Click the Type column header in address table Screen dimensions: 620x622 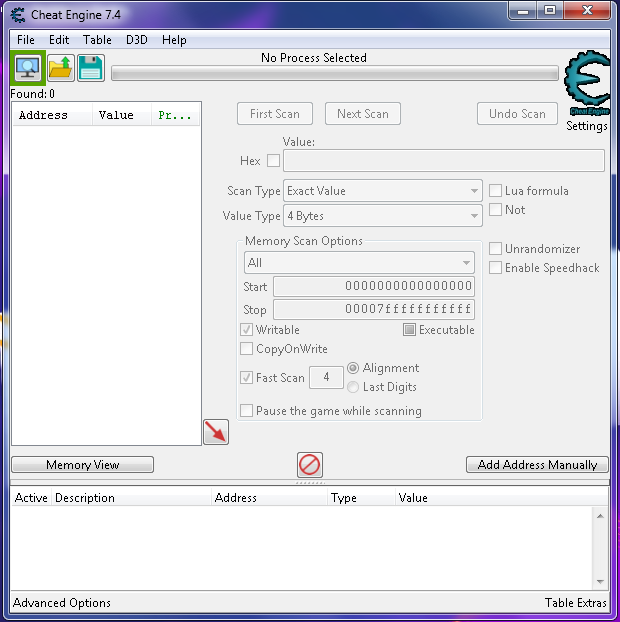[x=361, y=497]
